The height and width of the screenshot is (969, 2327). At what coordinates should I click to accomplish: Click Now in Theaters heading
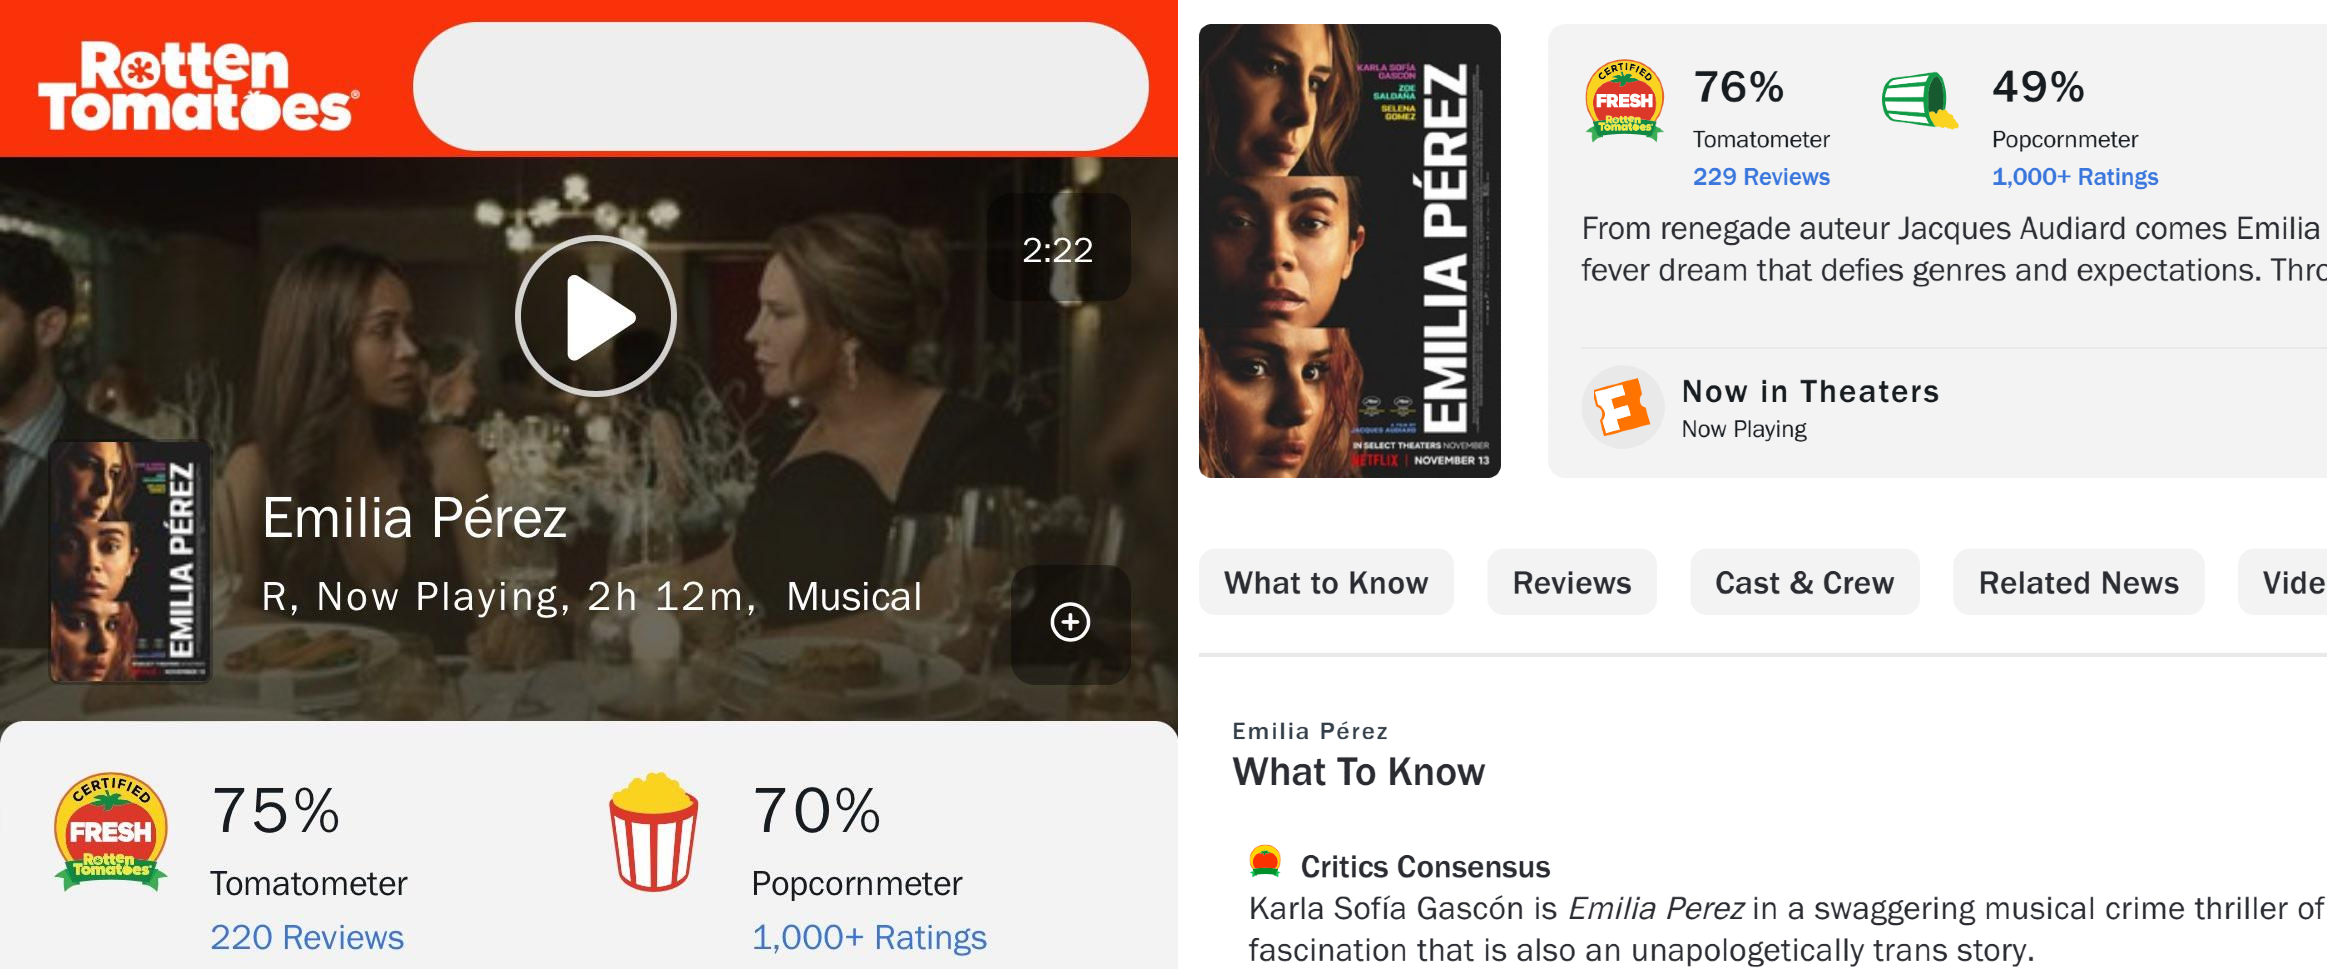(1811, 391)
